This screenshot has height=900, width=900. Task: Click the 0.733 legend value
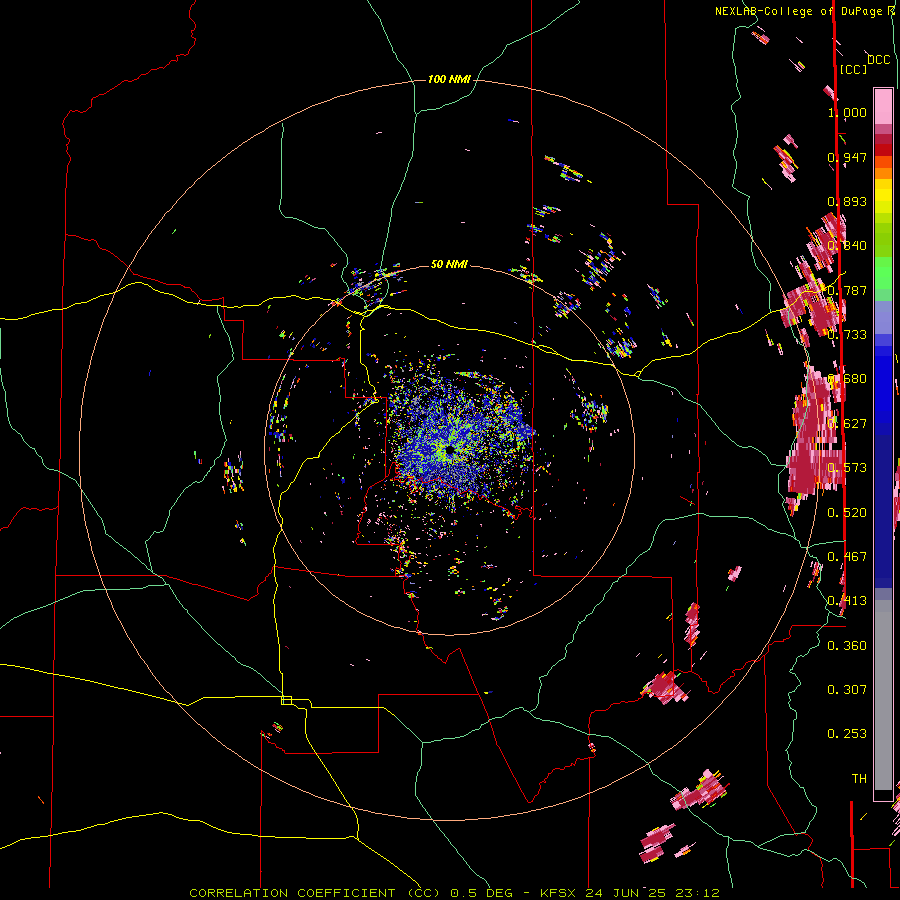tap(847, 335)
